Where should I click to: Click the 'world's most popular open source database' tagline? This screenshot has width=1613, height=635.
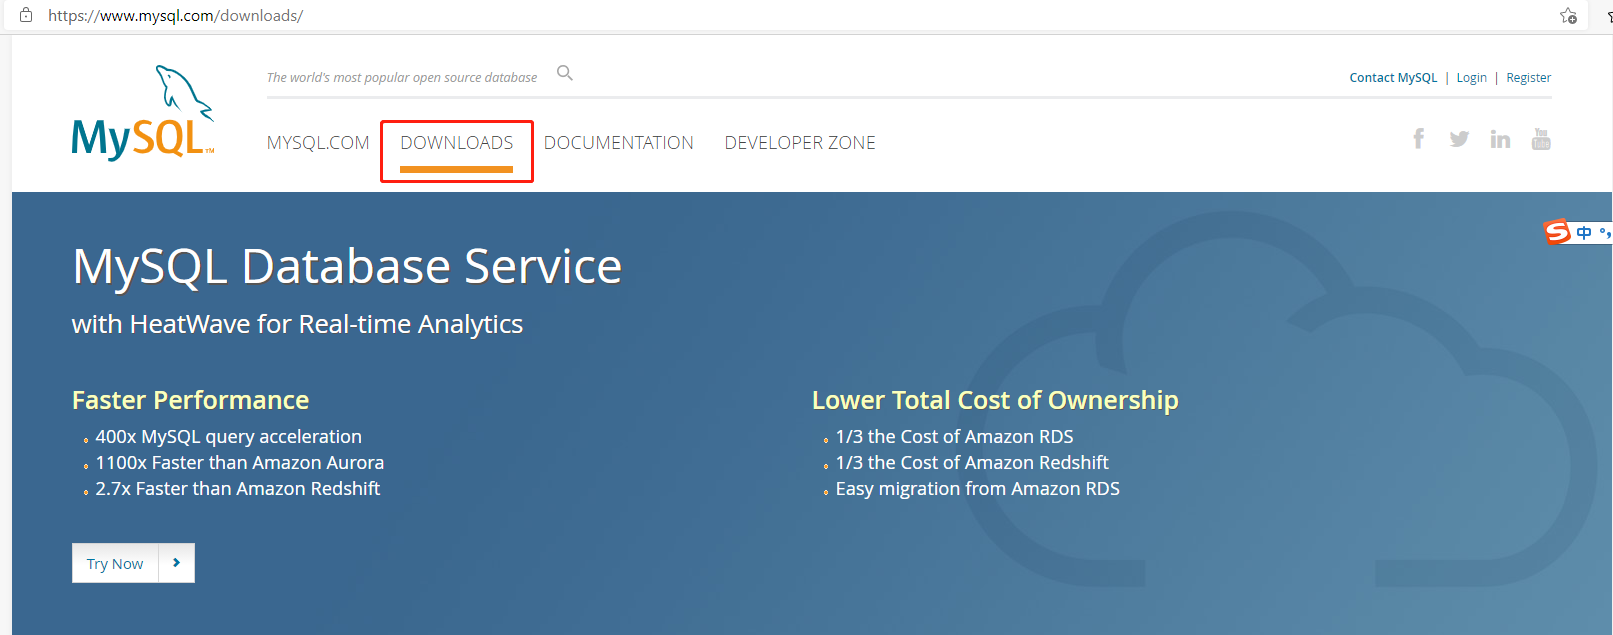(402, 77)
